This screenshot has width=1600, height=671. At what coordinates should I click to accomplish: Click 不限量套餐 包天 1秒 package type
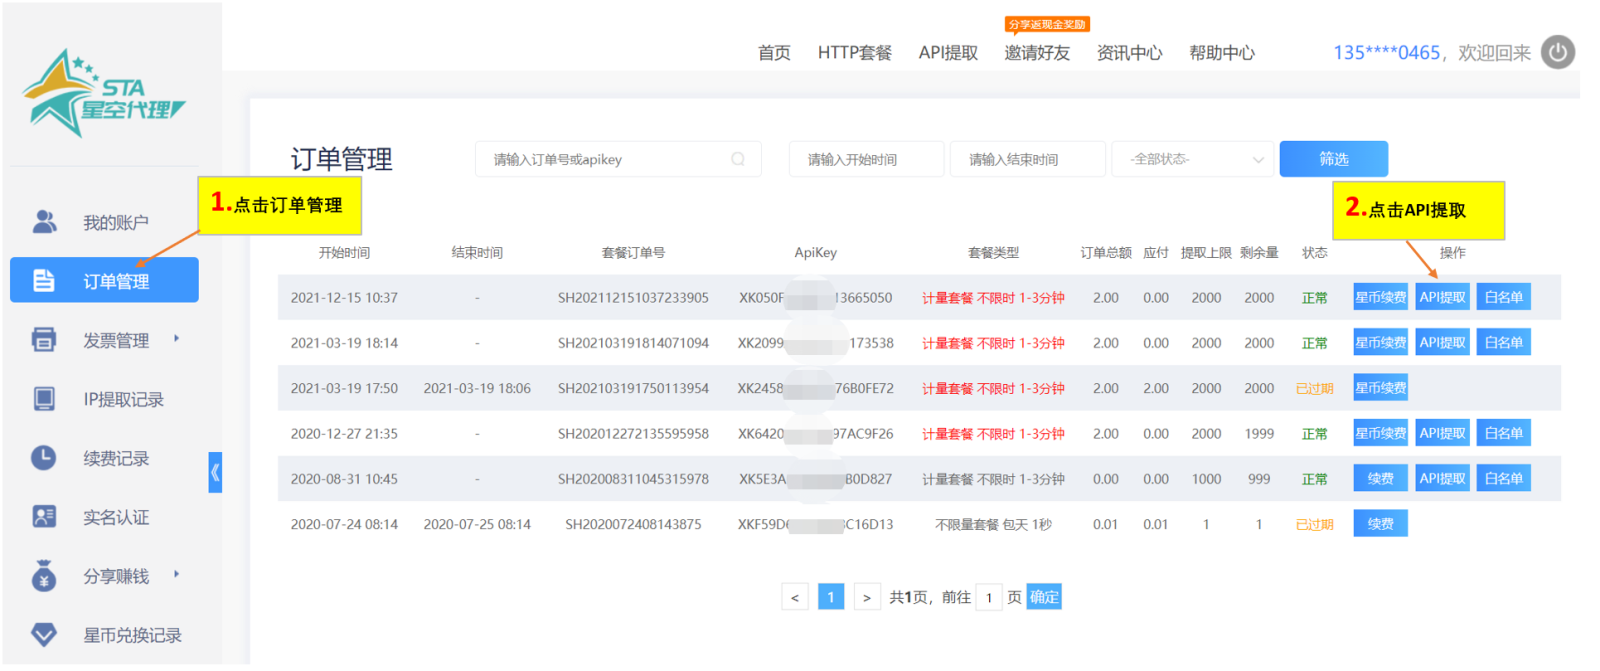coord(993,524)
